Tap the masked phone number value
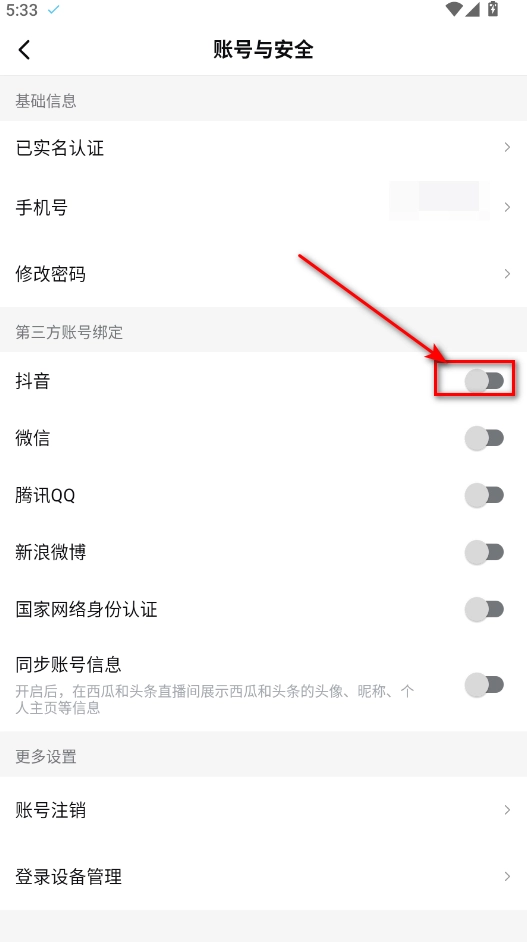 (x=439, y=200)
